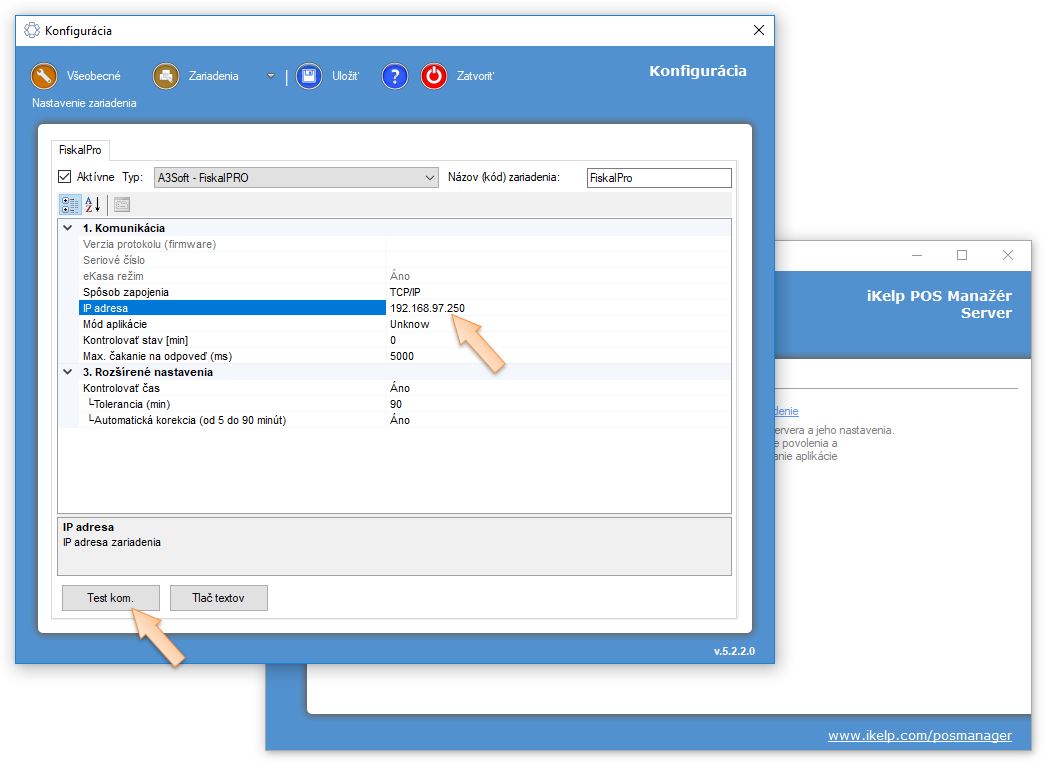Select the IP adresa property row
This screenshot has height=773, width=1053.
coord(232,308)
